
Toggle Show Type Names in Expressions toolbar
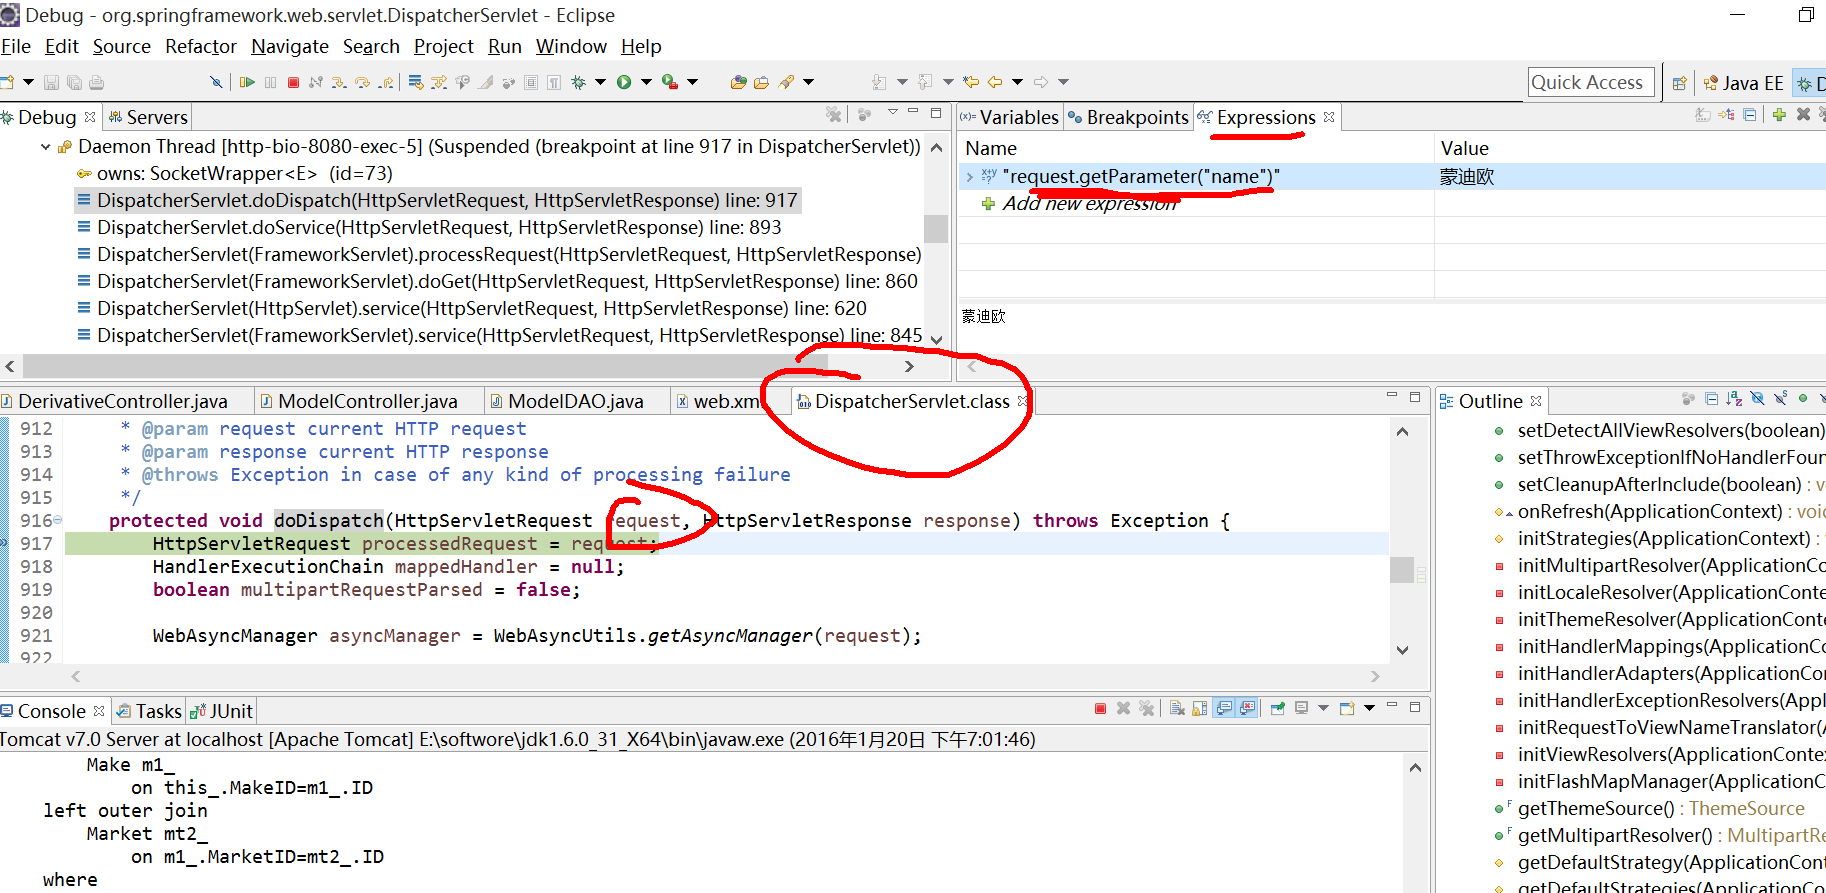pyautogui.click(x=1702, y=115)
